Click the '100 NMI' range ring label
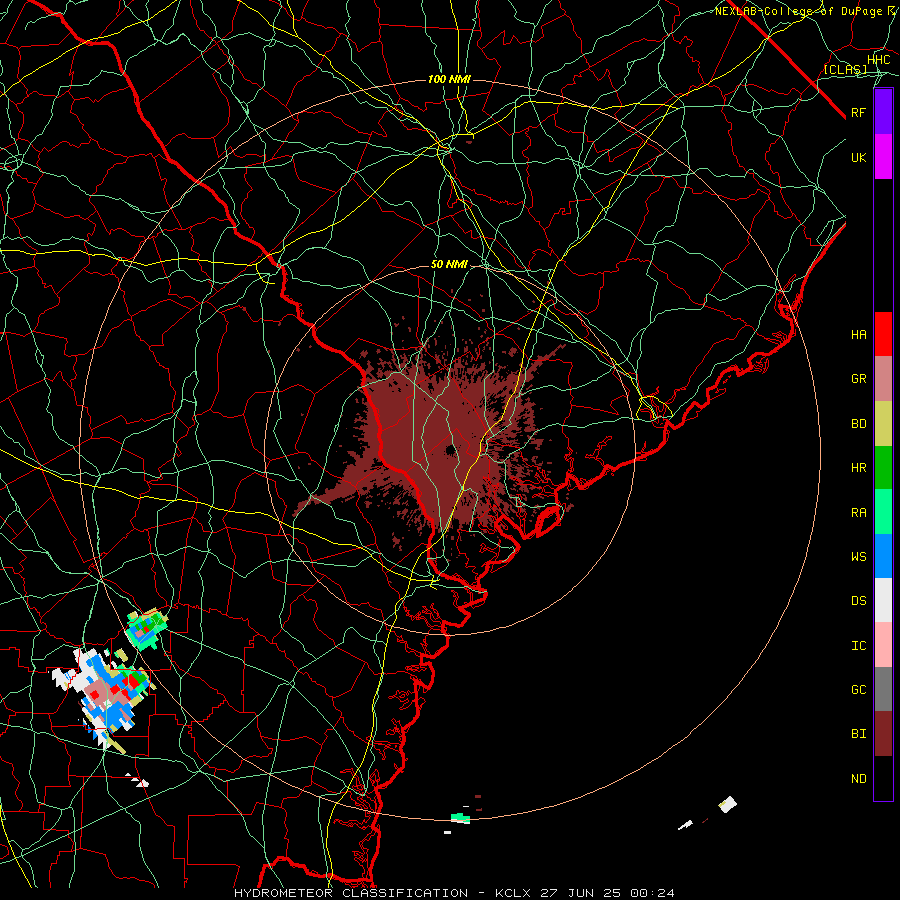 [449, 79]
